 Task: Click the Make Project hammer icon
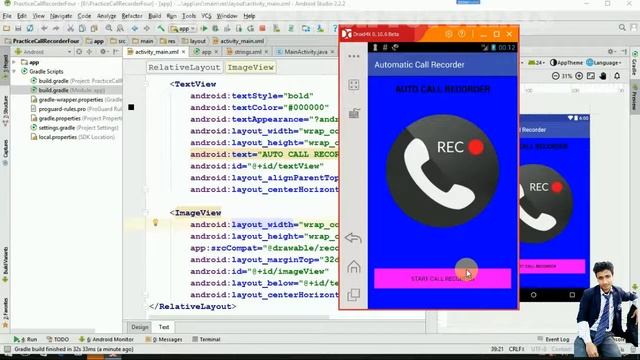point(161,28)
